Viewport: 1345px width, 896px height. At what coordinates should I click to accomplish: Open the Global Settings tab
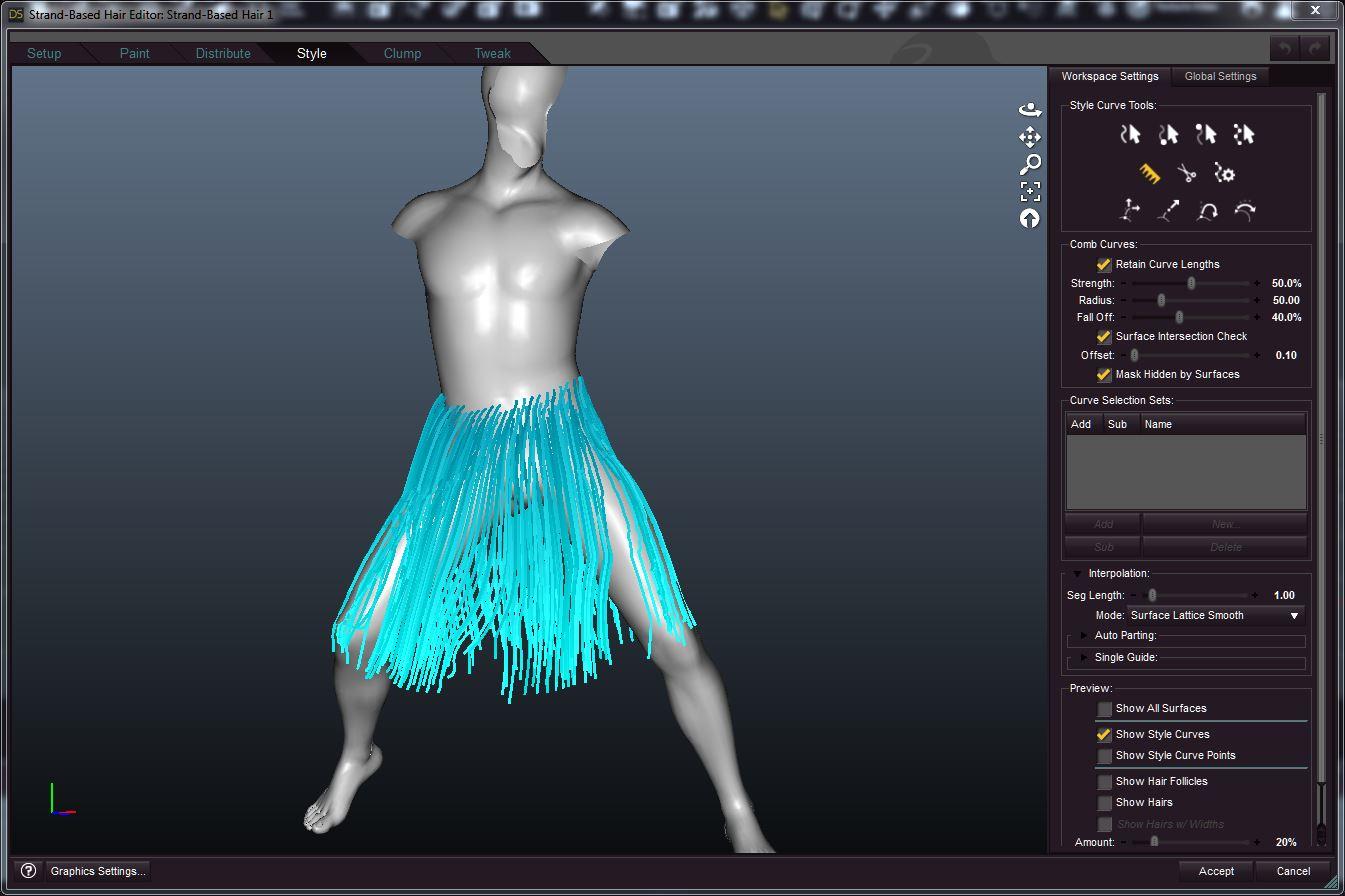click(1220, 75)
